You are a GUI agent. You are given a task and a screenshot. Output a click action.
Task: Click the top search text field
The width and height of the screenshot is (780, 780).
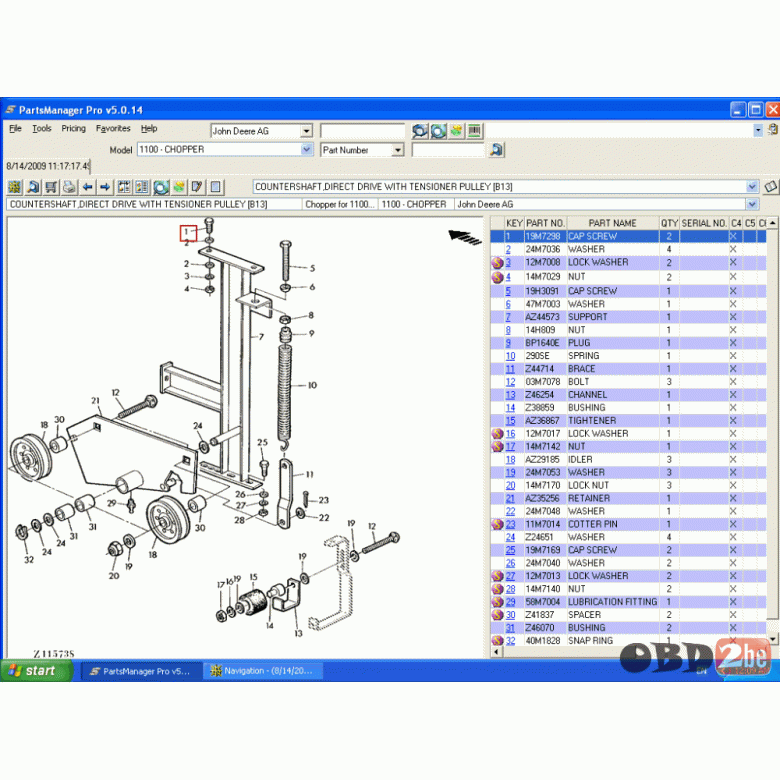pos(363,131)
